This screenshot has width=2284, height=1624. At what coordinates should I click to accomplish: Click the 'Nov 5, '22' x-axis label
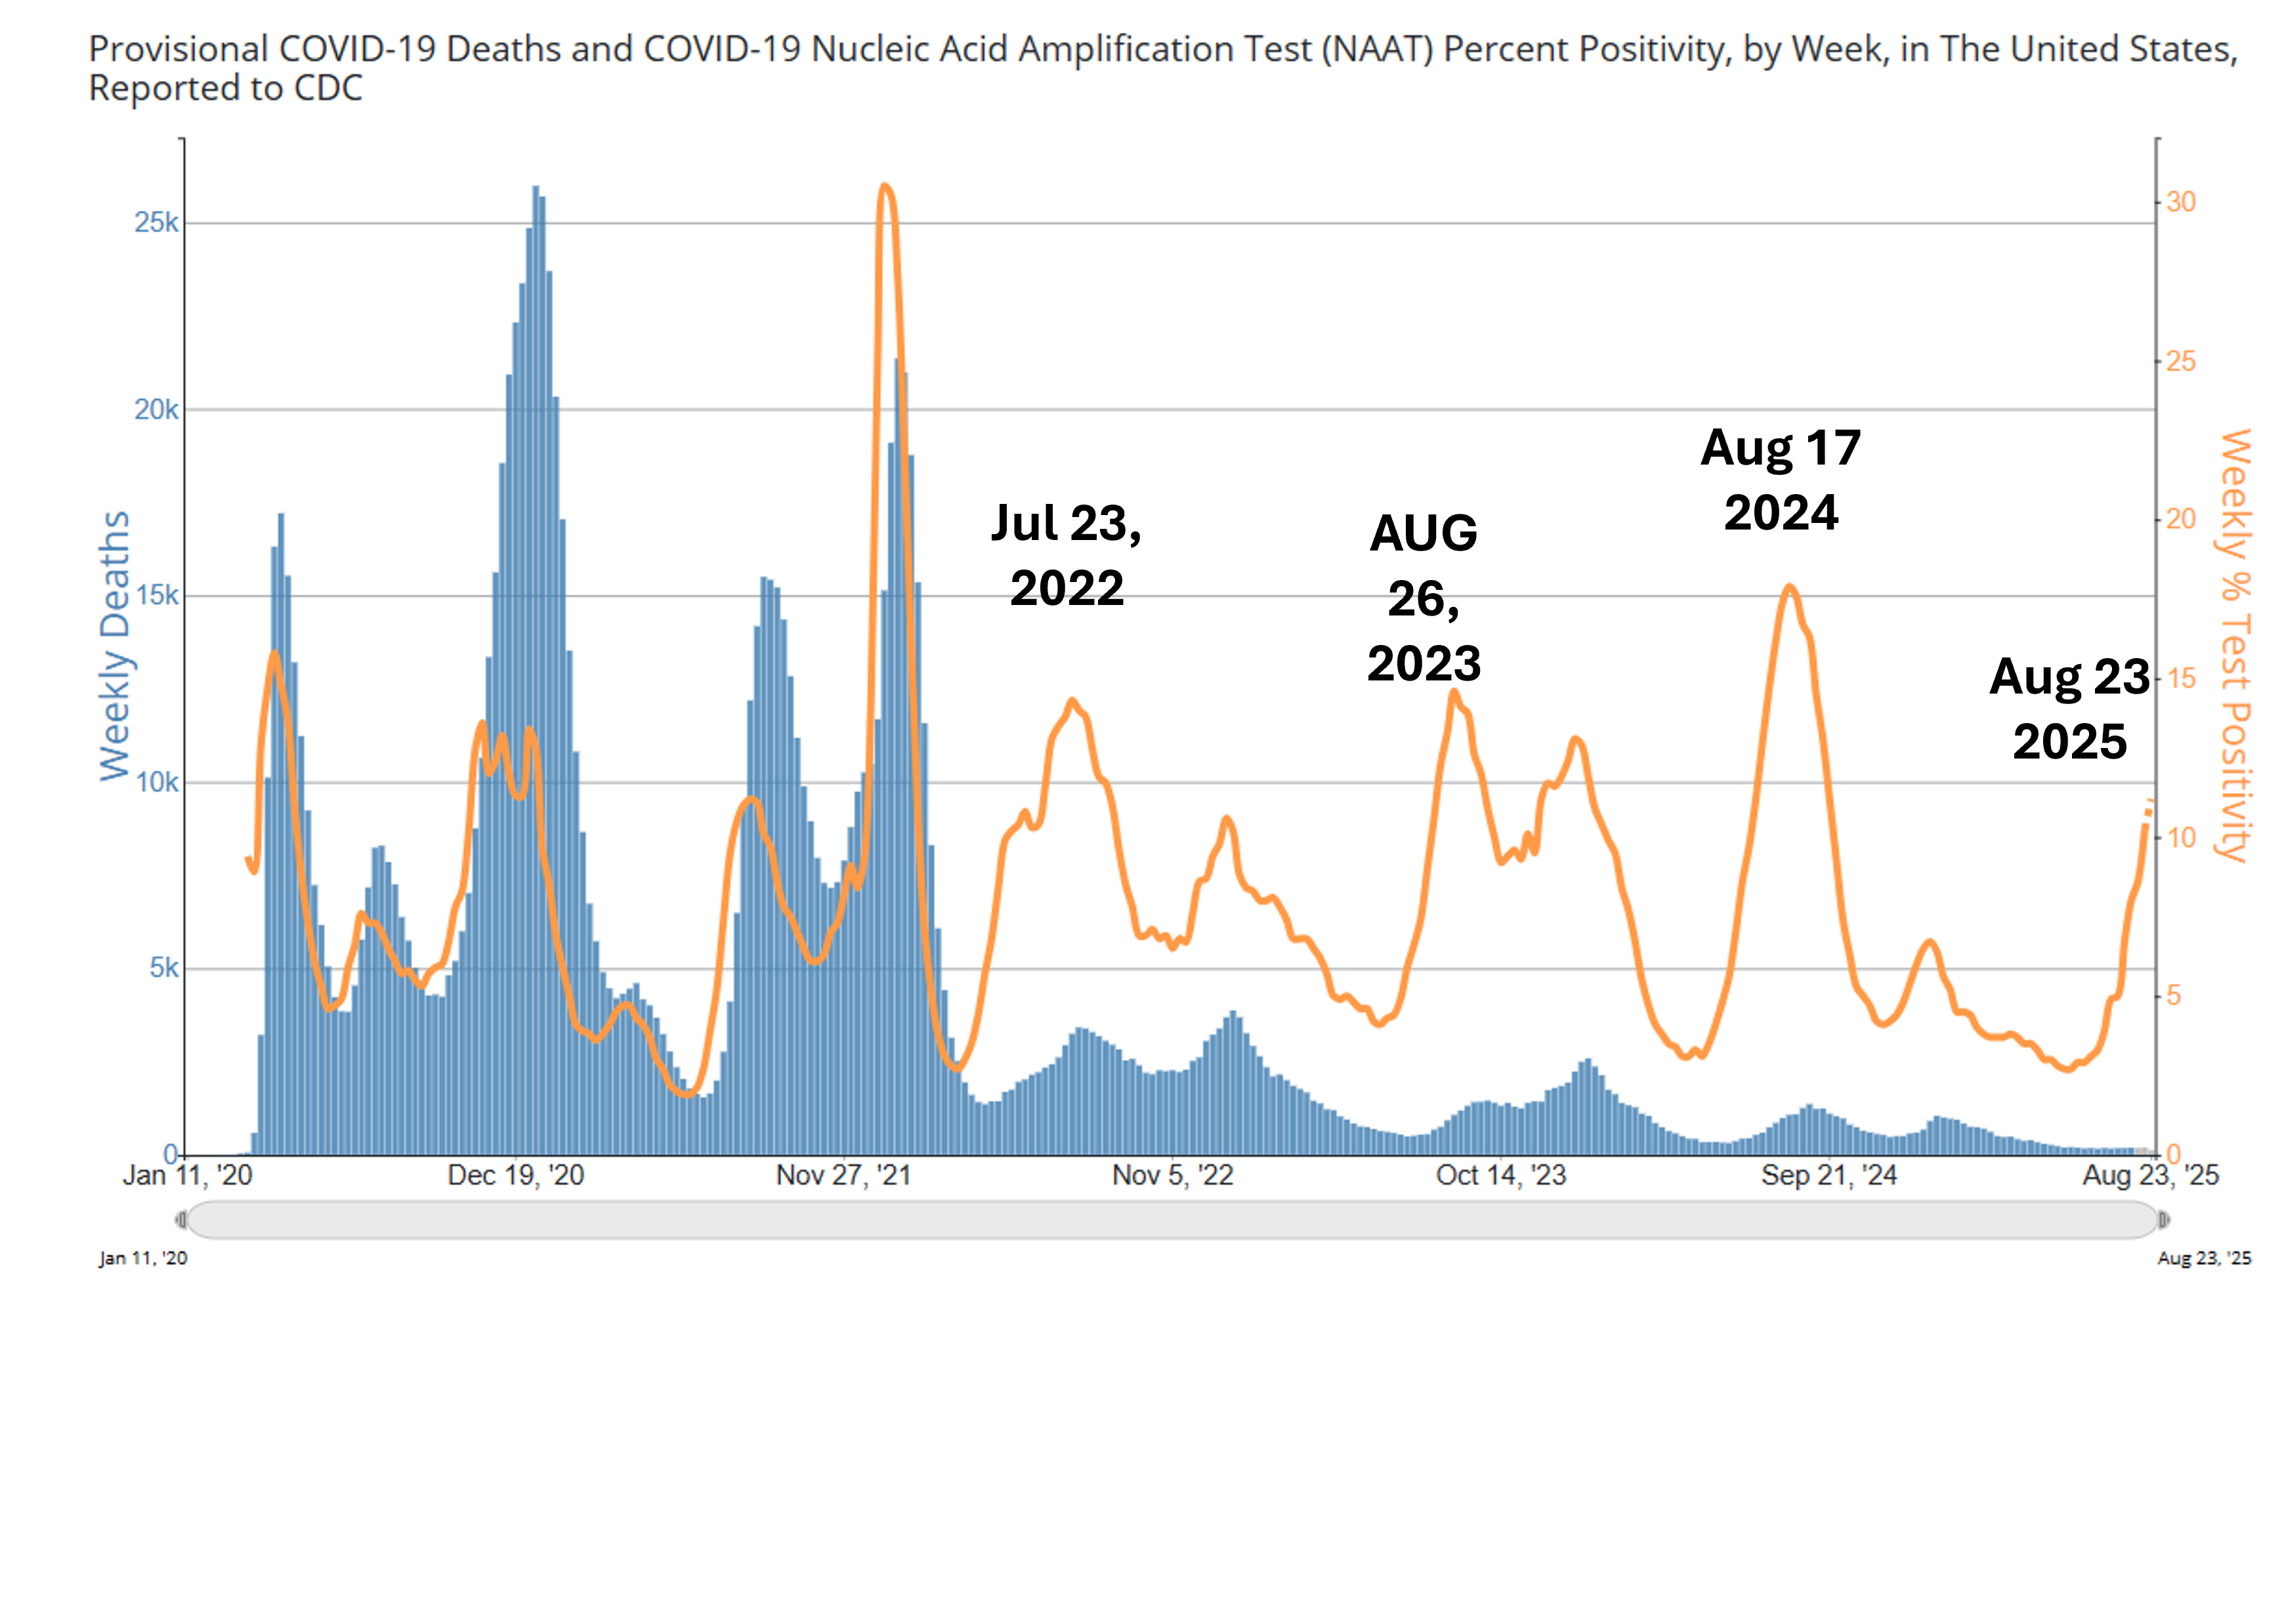[1172, 1175]
